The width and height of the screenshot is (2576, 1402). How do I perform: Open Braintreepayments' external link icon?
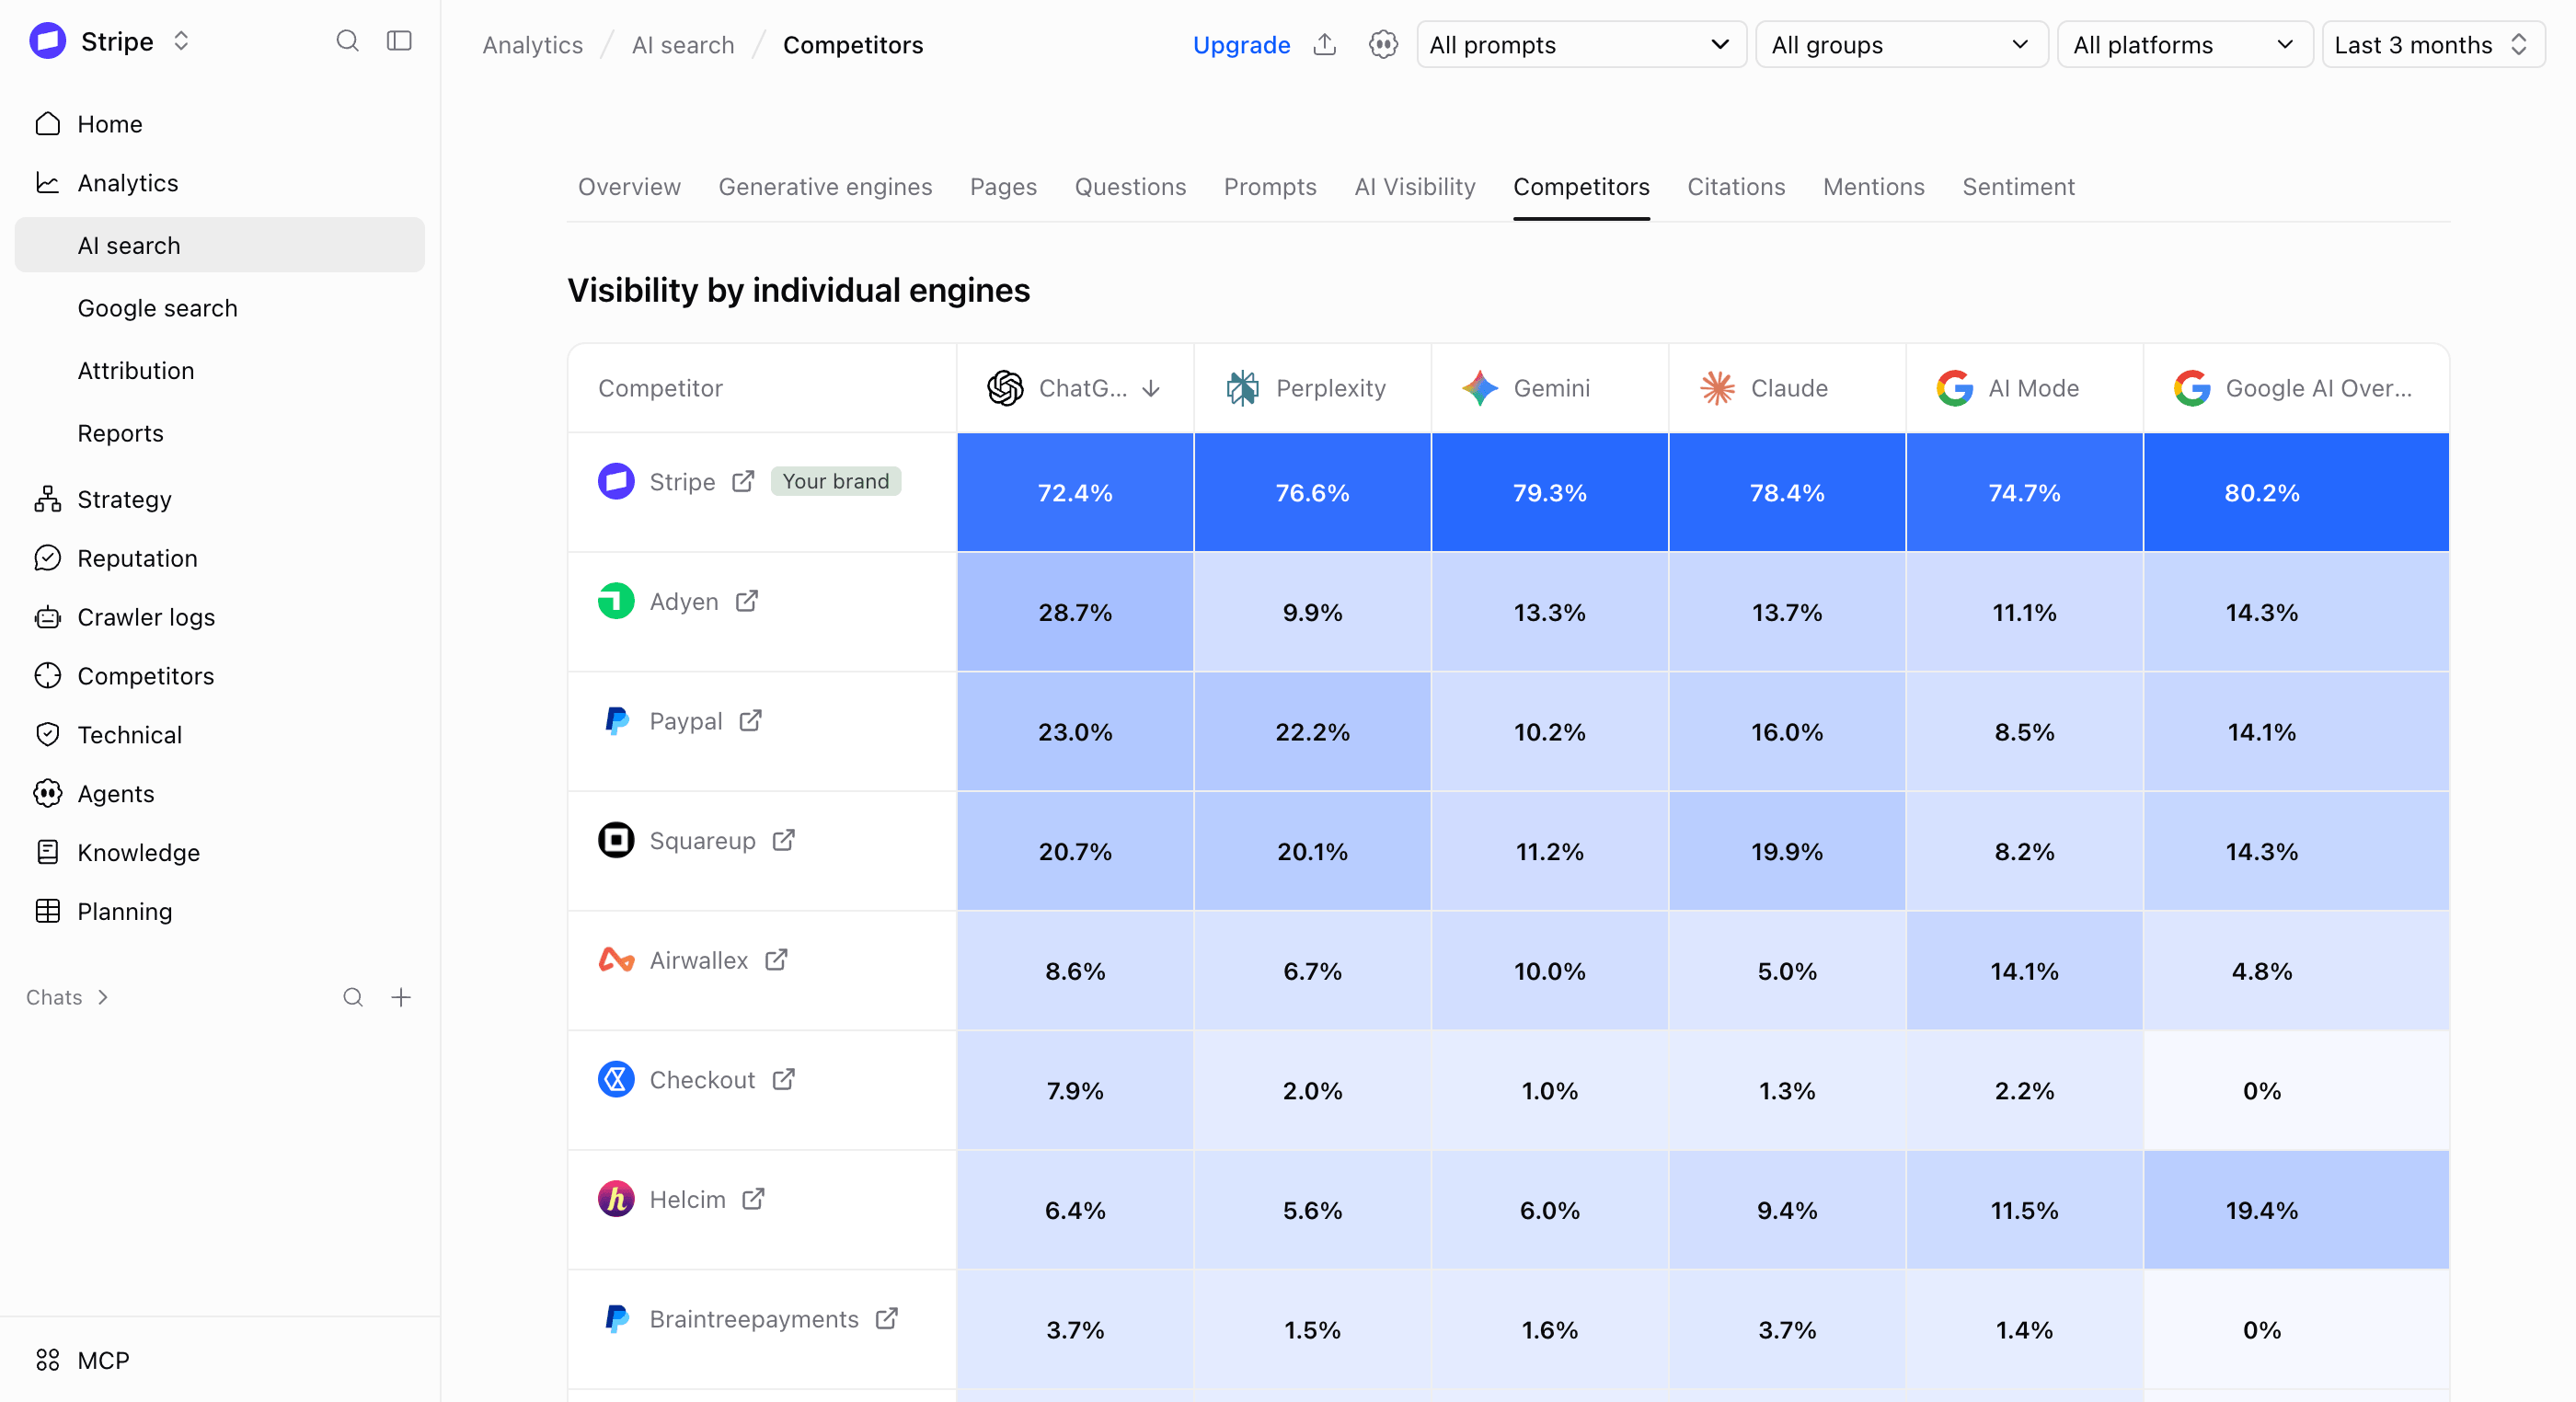point(887,1319)
